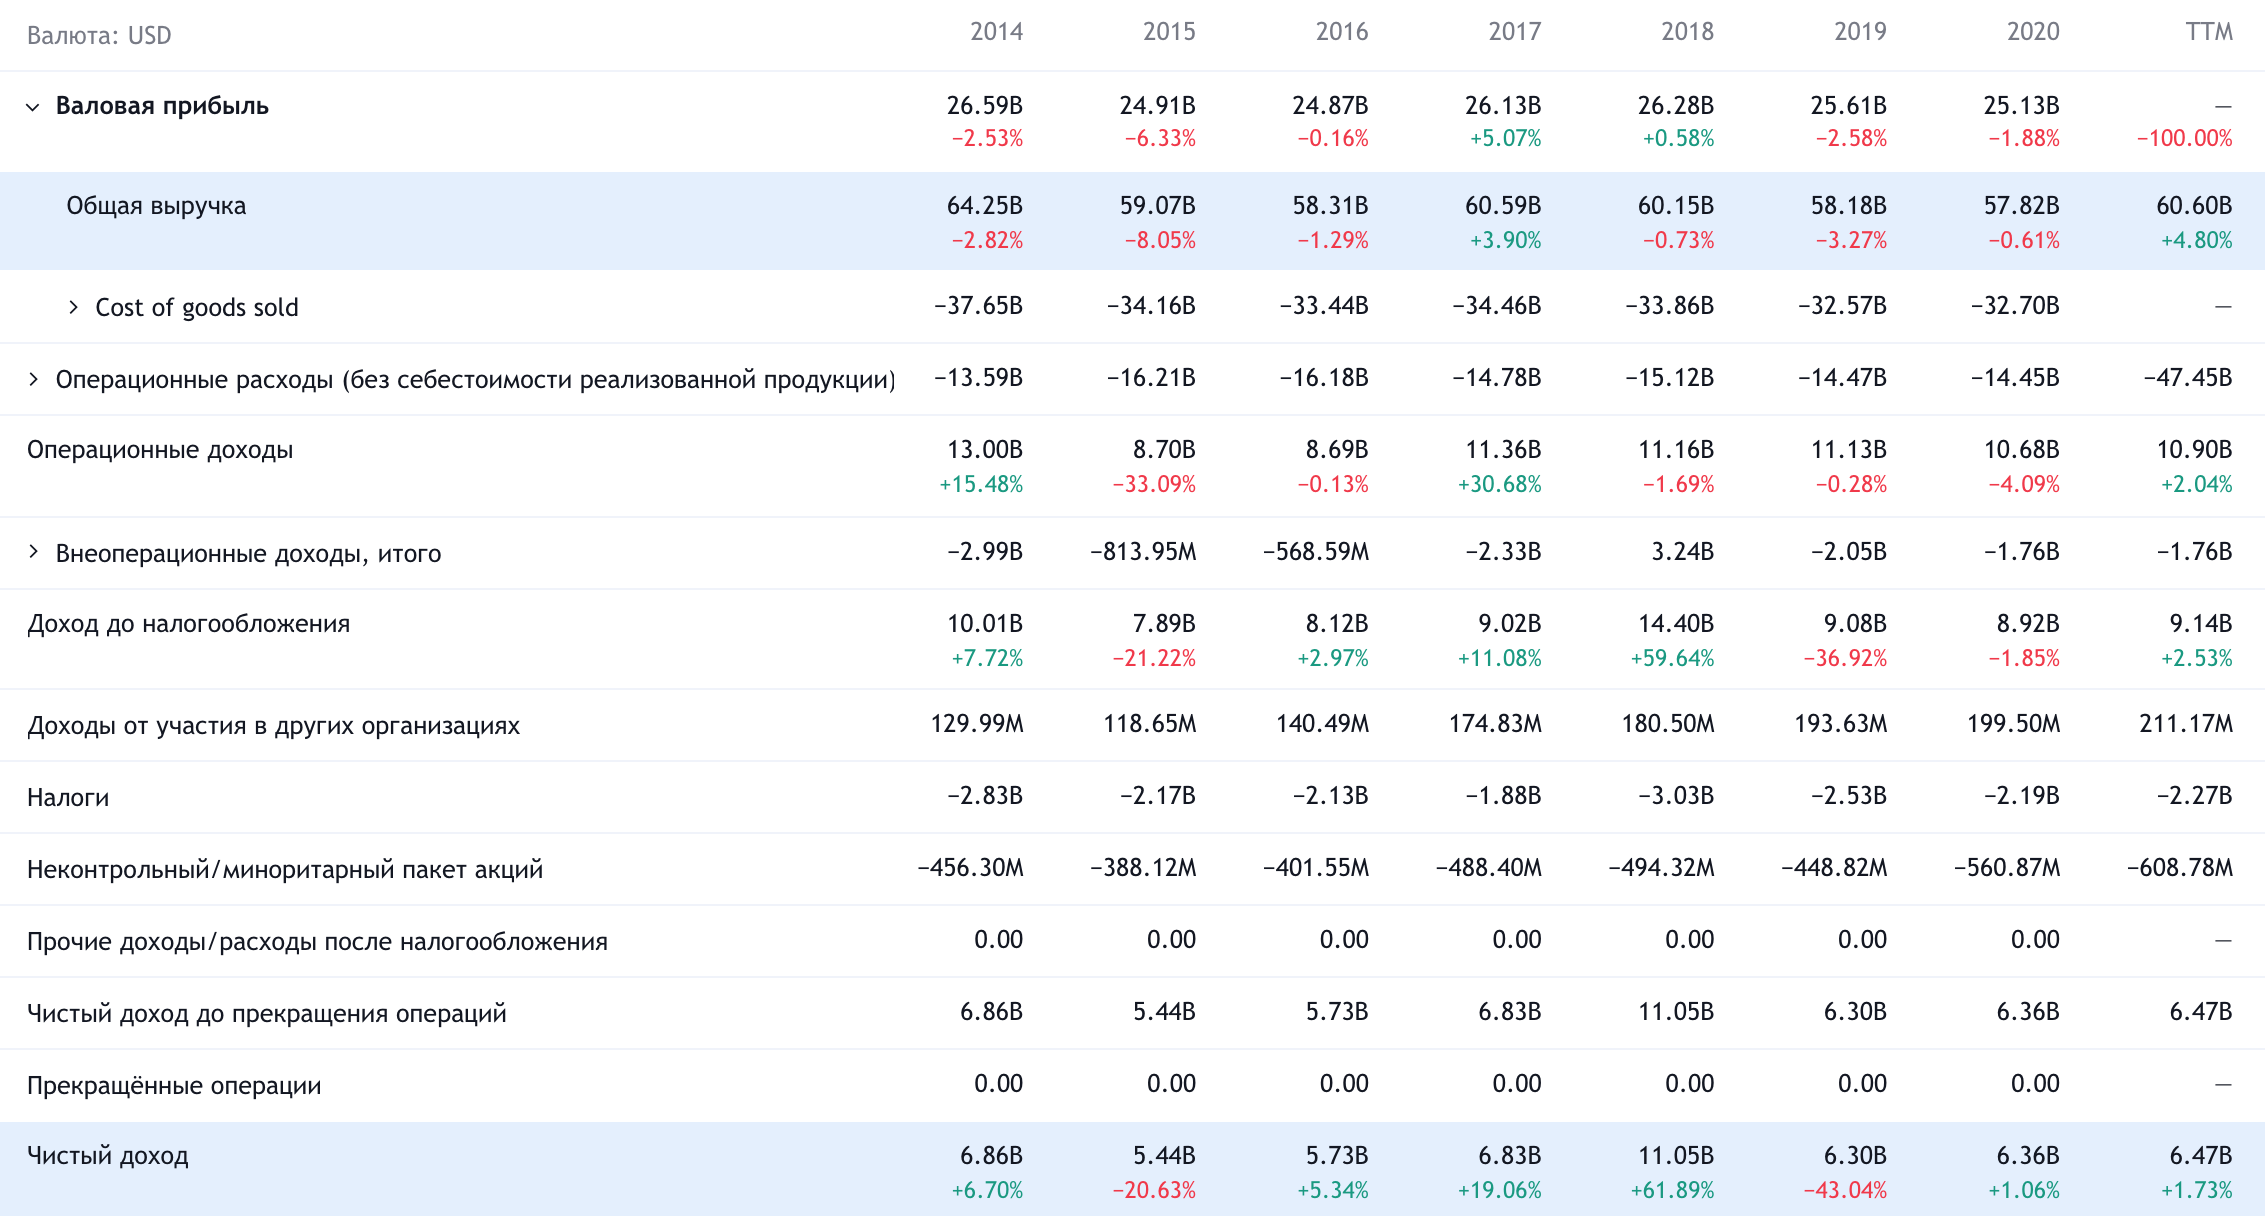Viewport: 2265px width, 1216px height.
Task: Click the 2019 column header
Action: [1861, 32]
